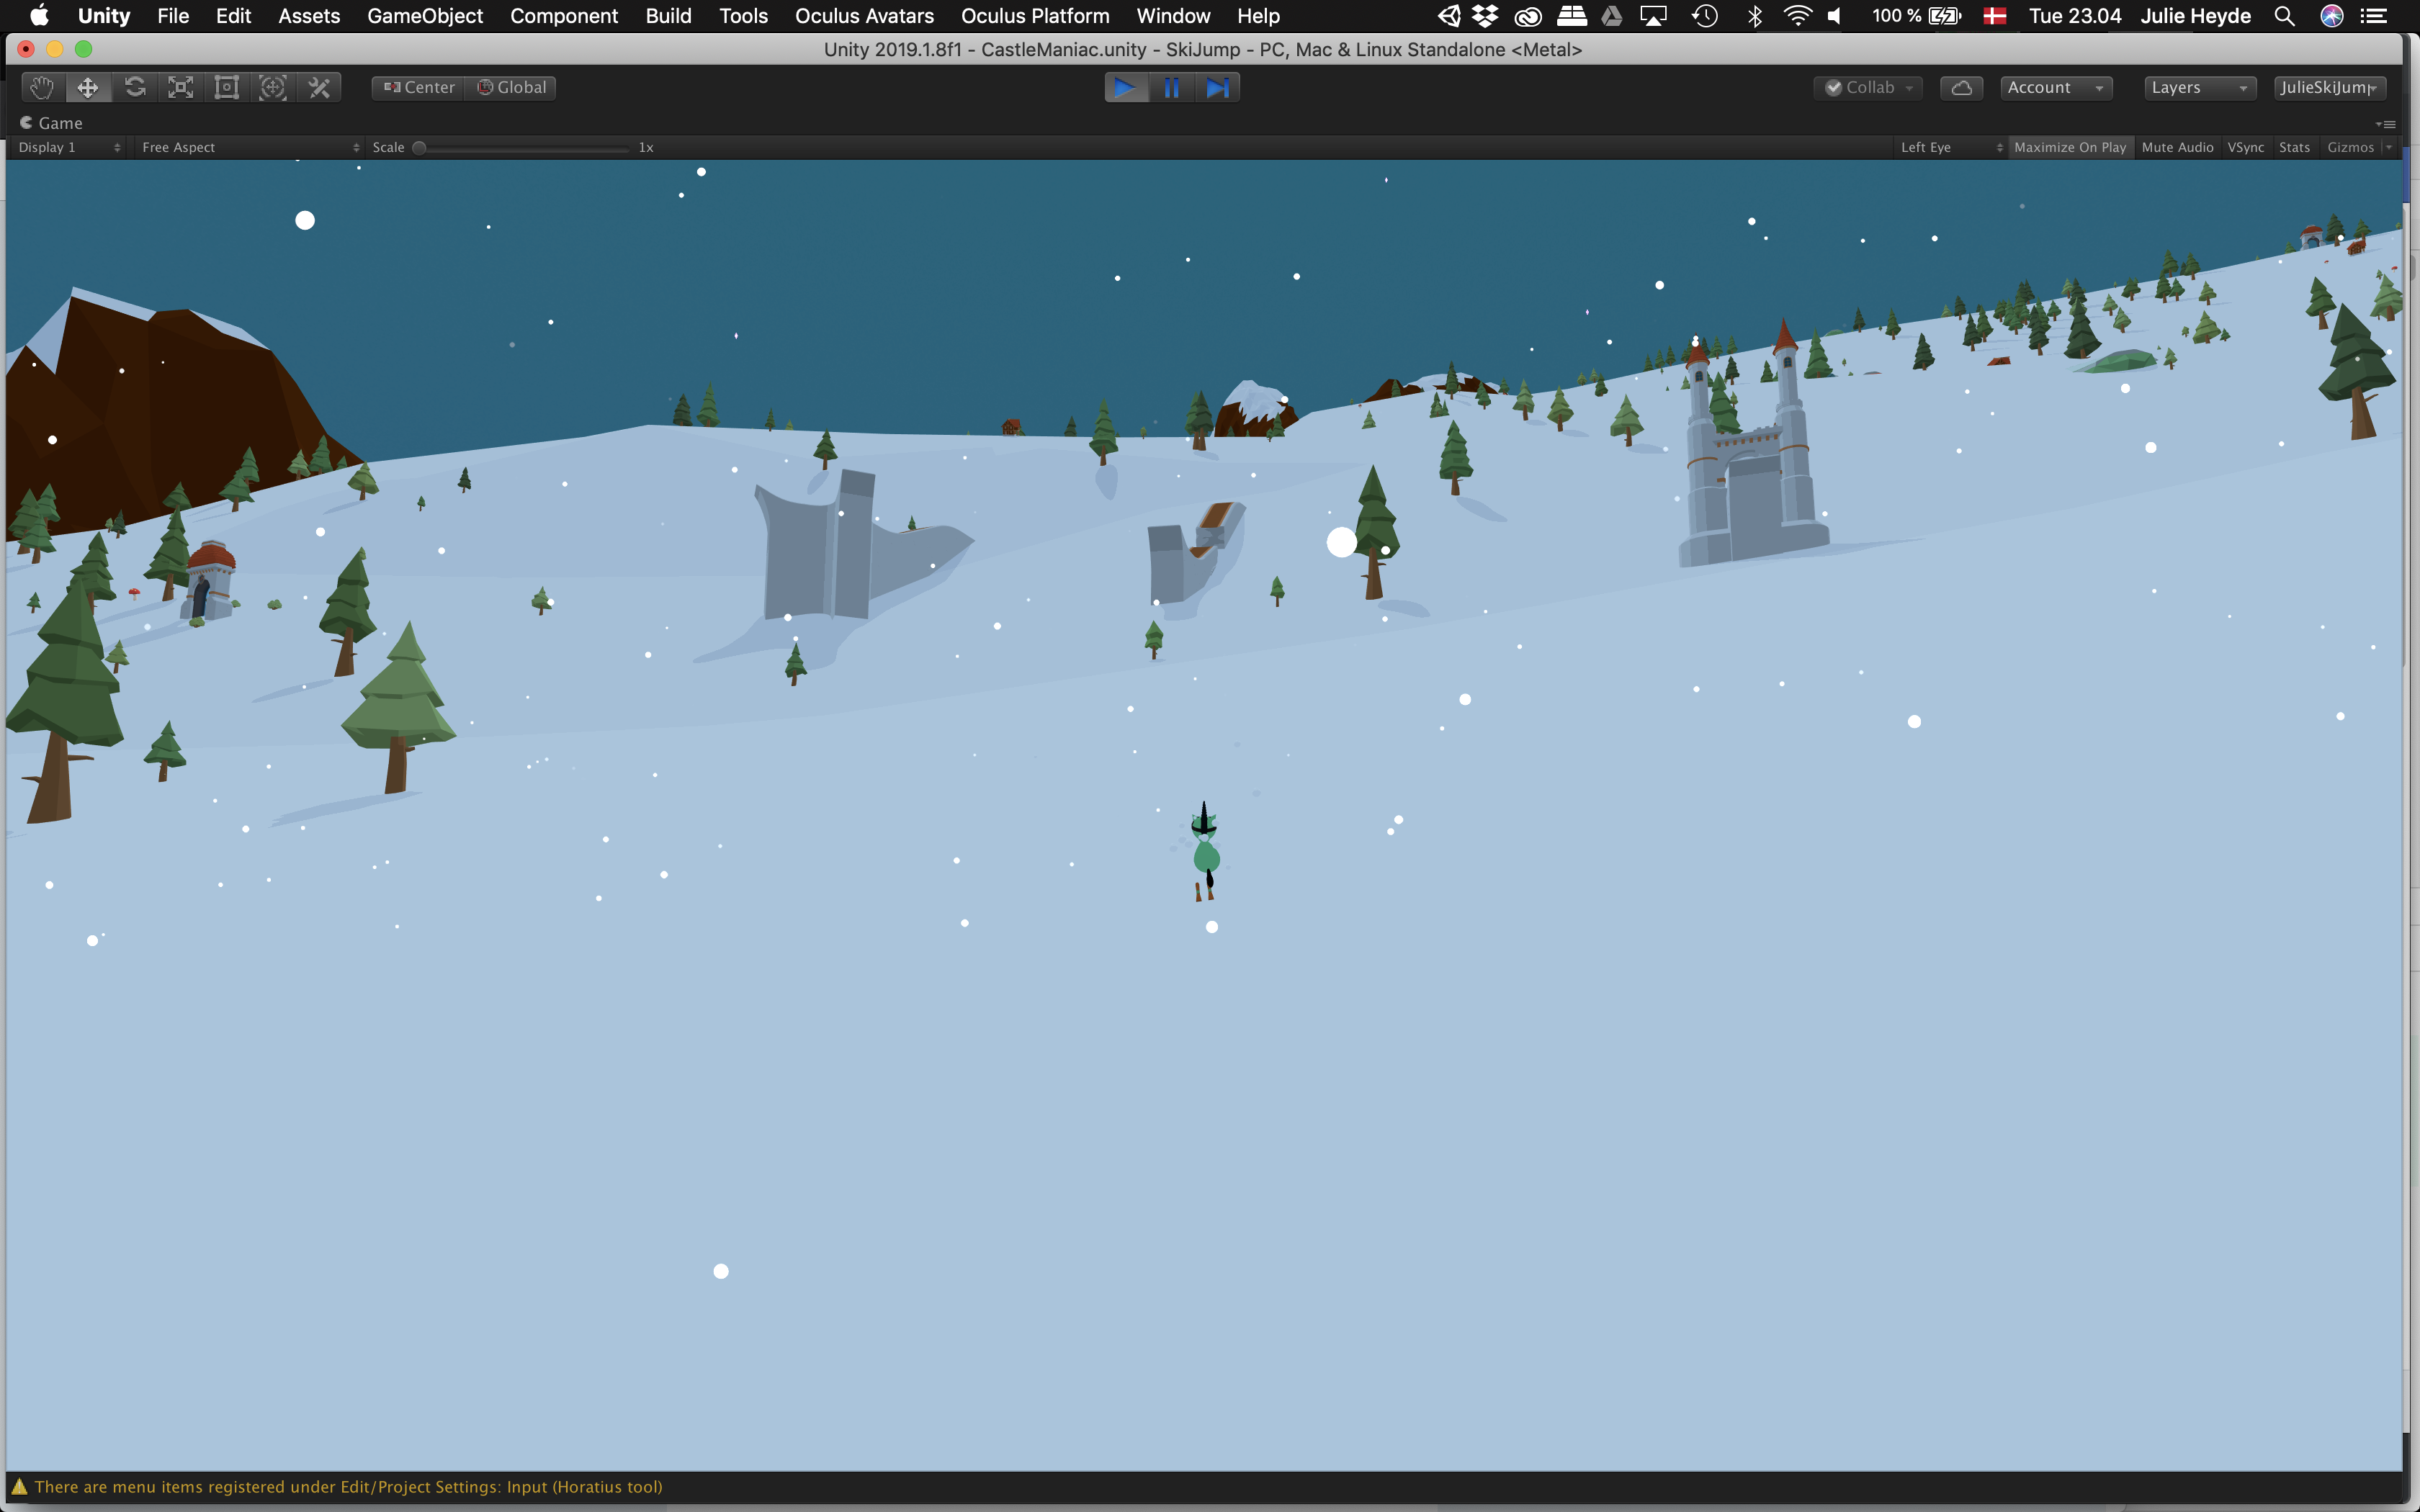
Task: Toggle Mute Audio in Game view
Action: (x=2177, y=147)
